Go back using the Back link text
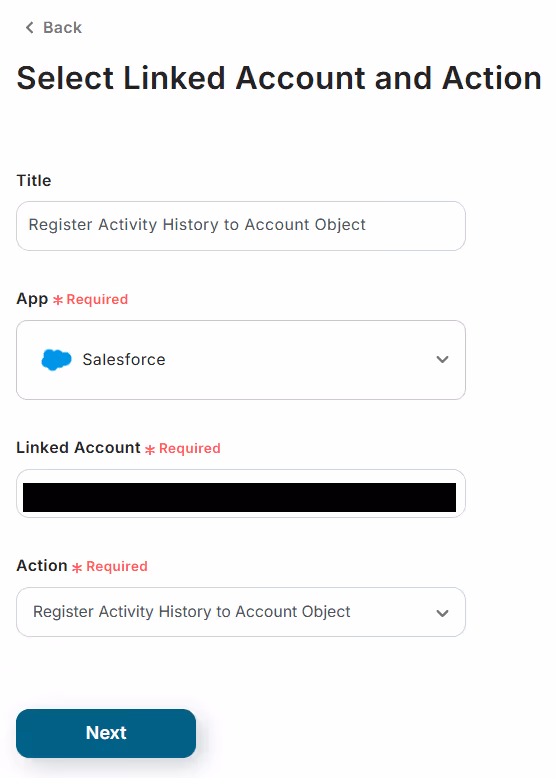556x778 pixels. (x=62, y=27)
